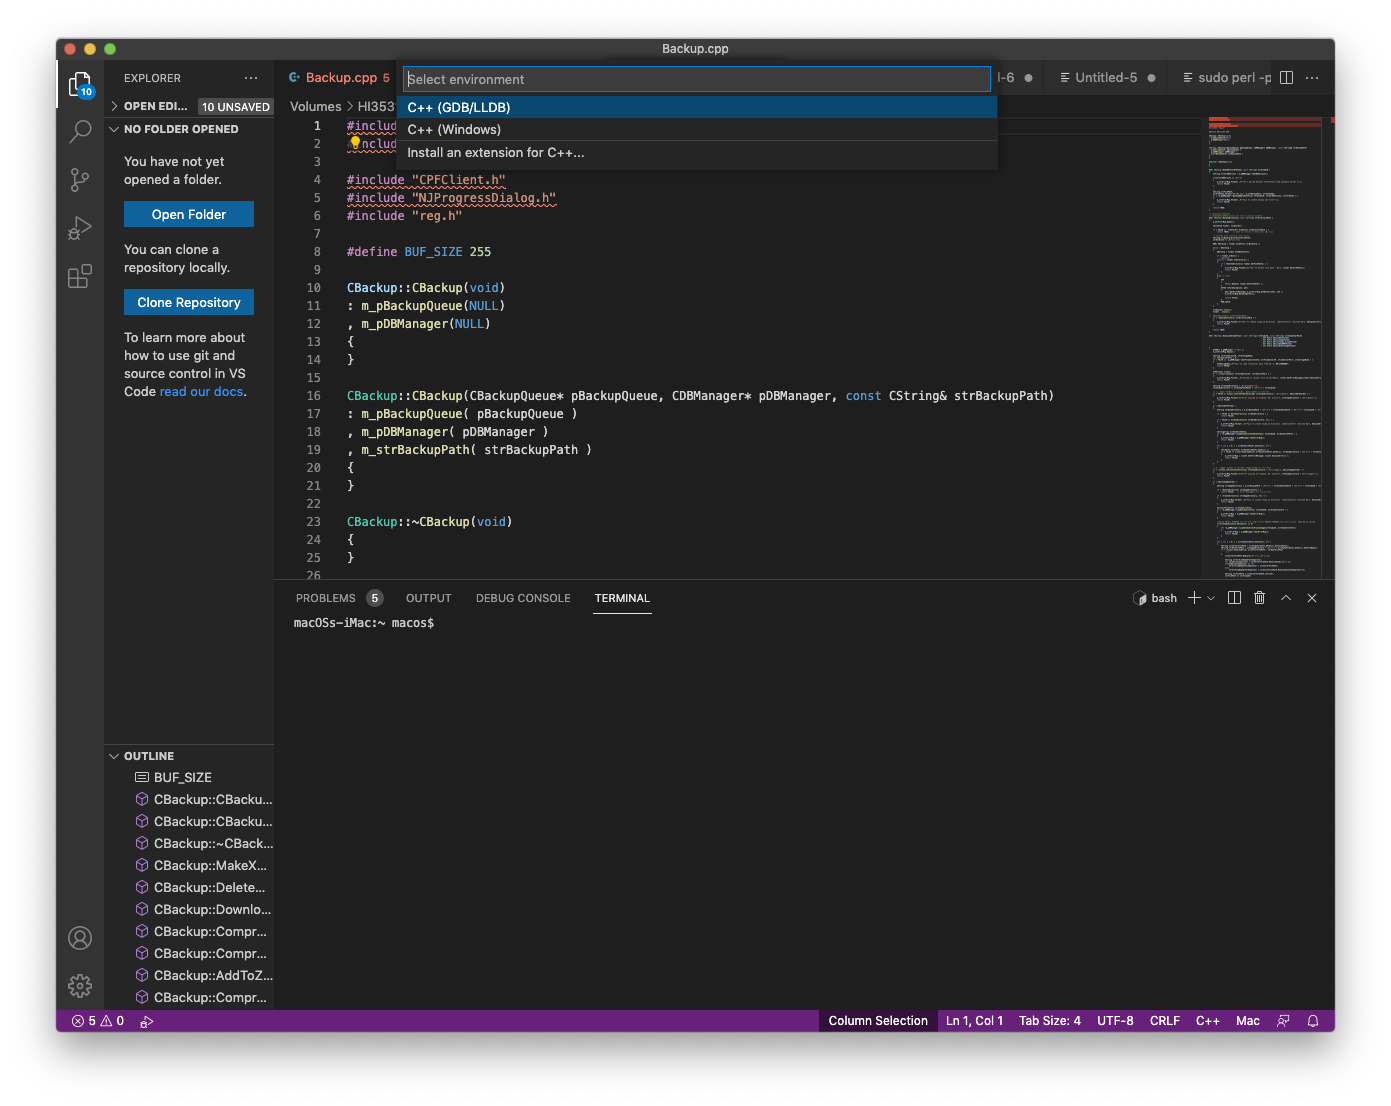
Task: Click the bash terminal profile label
Action: click(x=1155, y=598)
